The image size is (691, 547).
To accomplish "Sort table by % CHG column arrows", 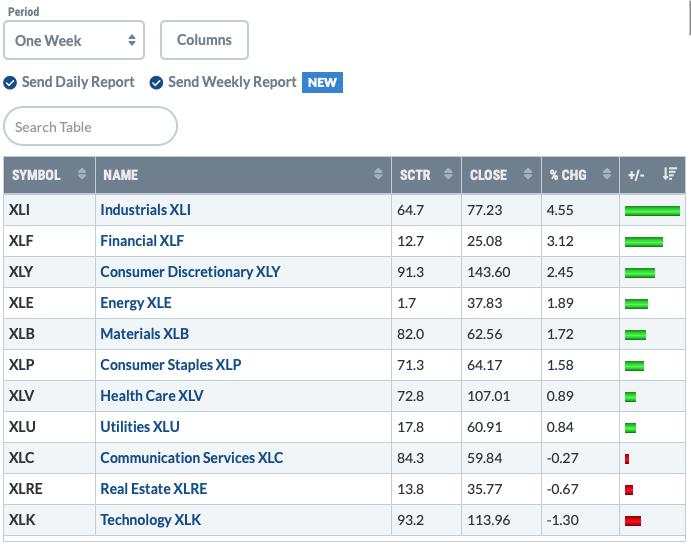I will 607,174.
